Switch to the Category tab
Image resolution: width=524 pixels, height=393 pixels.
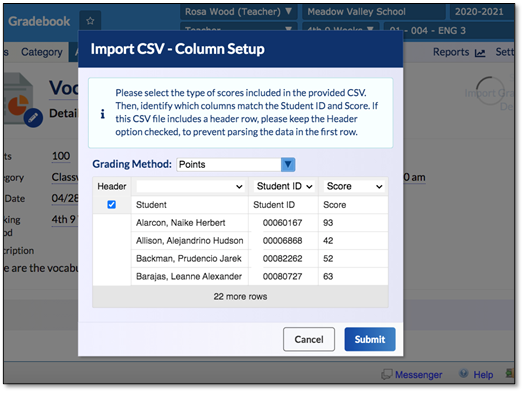pos(42,52)
